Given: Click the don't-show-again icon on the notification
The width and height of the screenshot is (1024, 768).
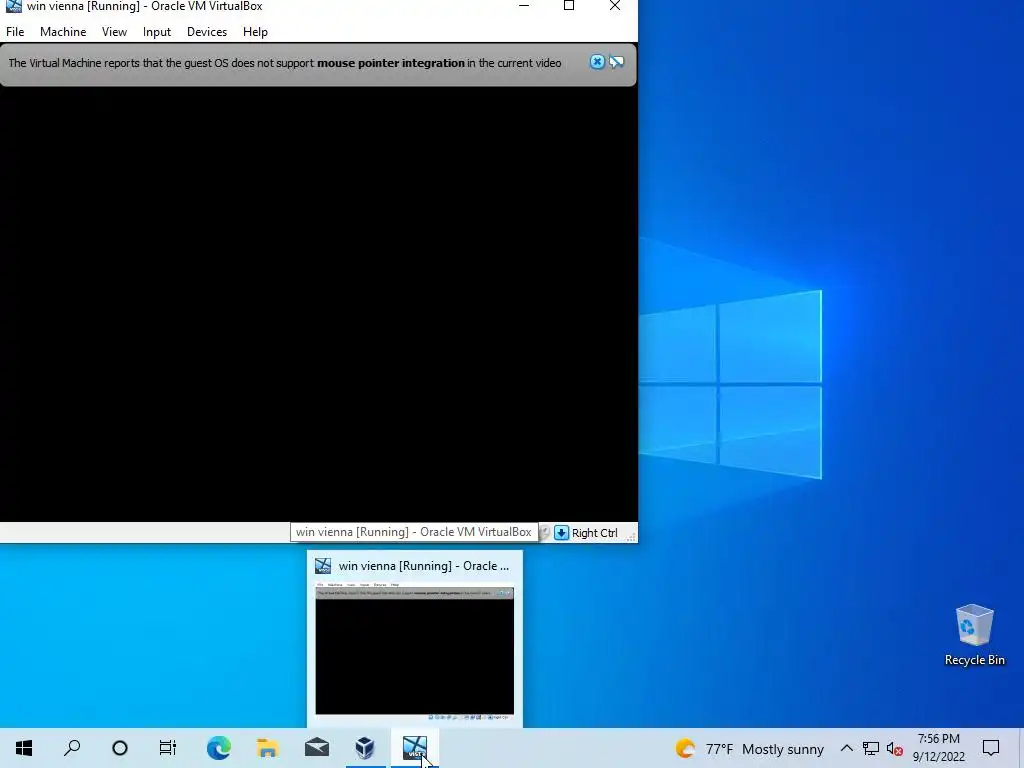Looking at the screenshot, I should pyautogui.click(x=616, y=62).
